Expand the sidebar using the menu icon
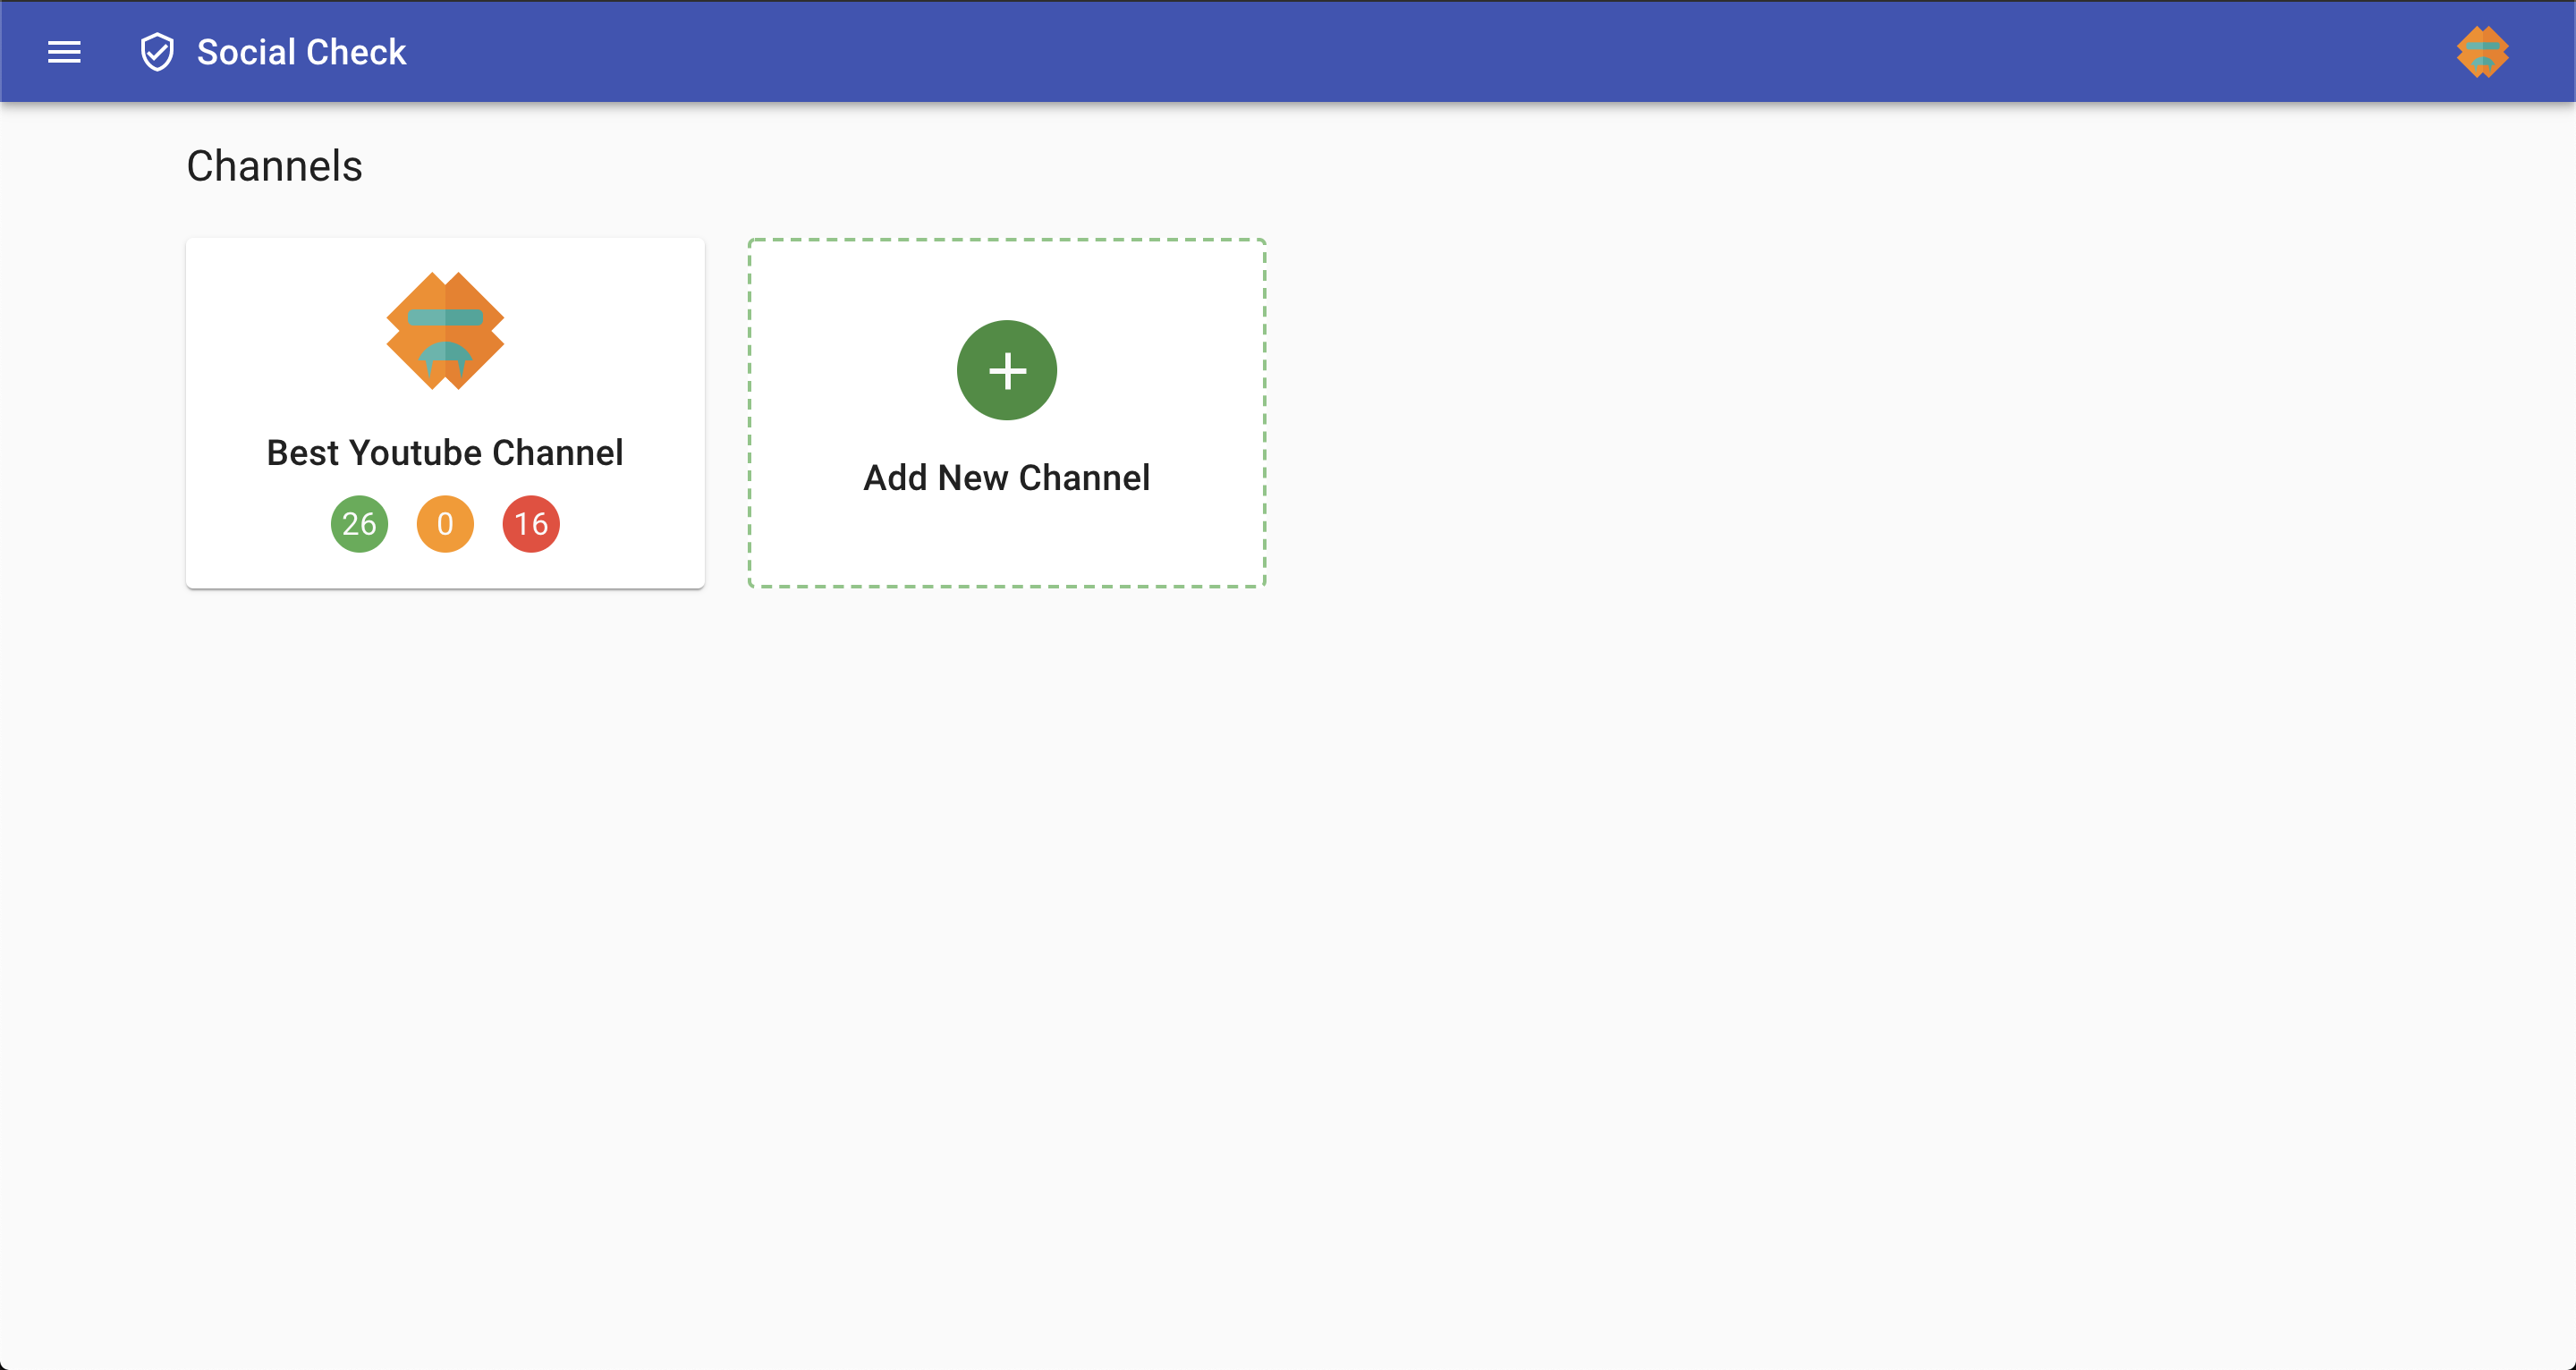This screenshot has width=2576, height=1370. tap(64, 52)
